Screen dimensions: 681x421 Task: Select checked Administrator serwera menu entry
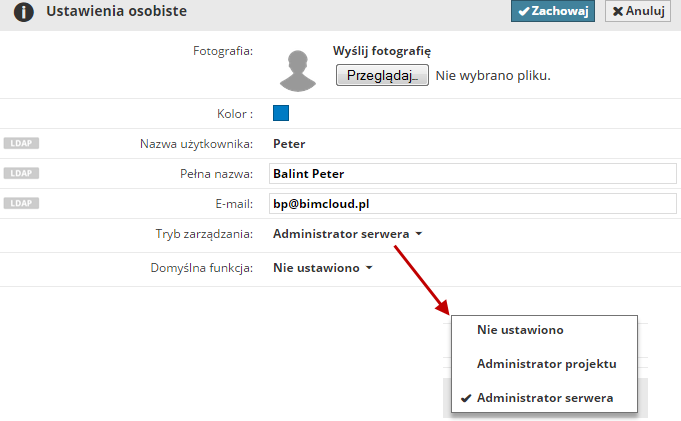(x=545, y=398)
